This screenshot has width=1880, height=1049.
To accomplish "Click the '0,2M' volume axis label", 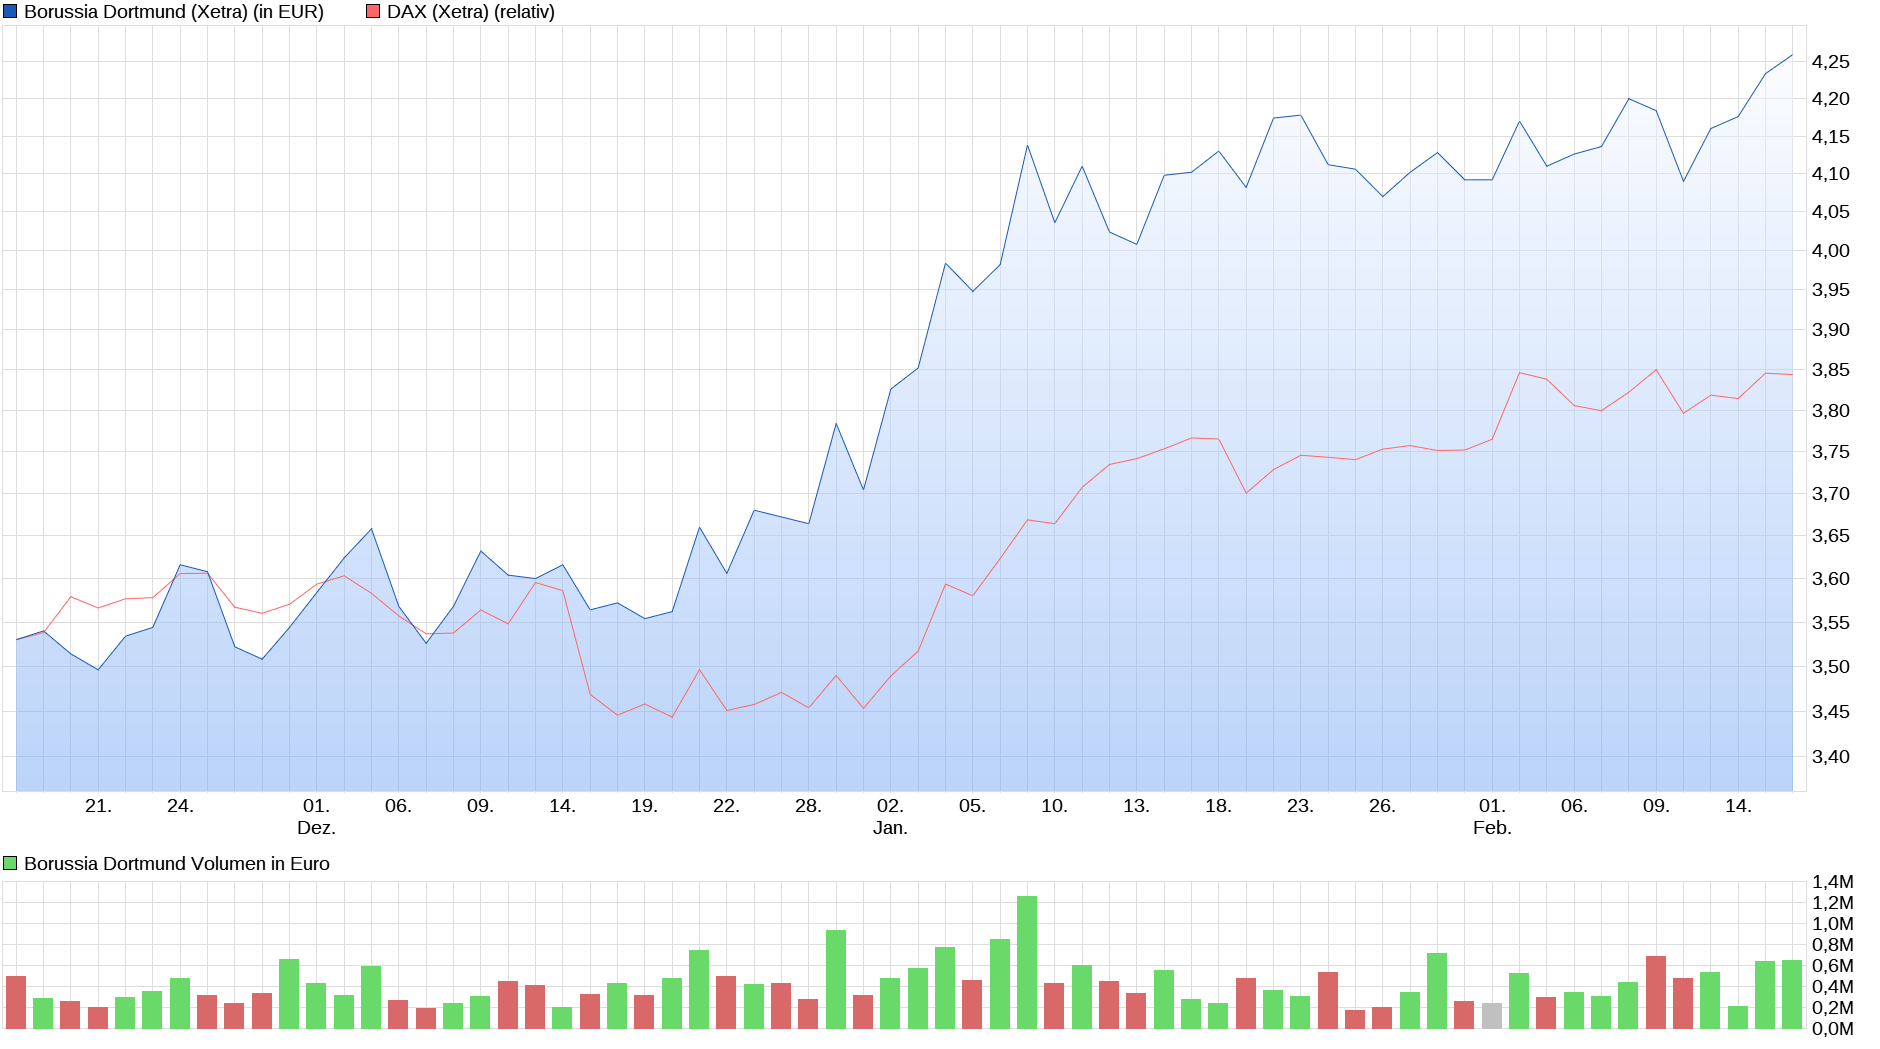I will tap(1833, 1008).
